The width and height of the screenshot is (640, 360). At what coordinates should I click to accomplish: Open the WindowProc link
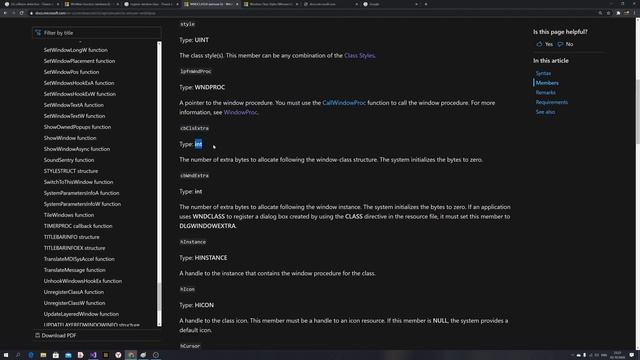(240, 112)
